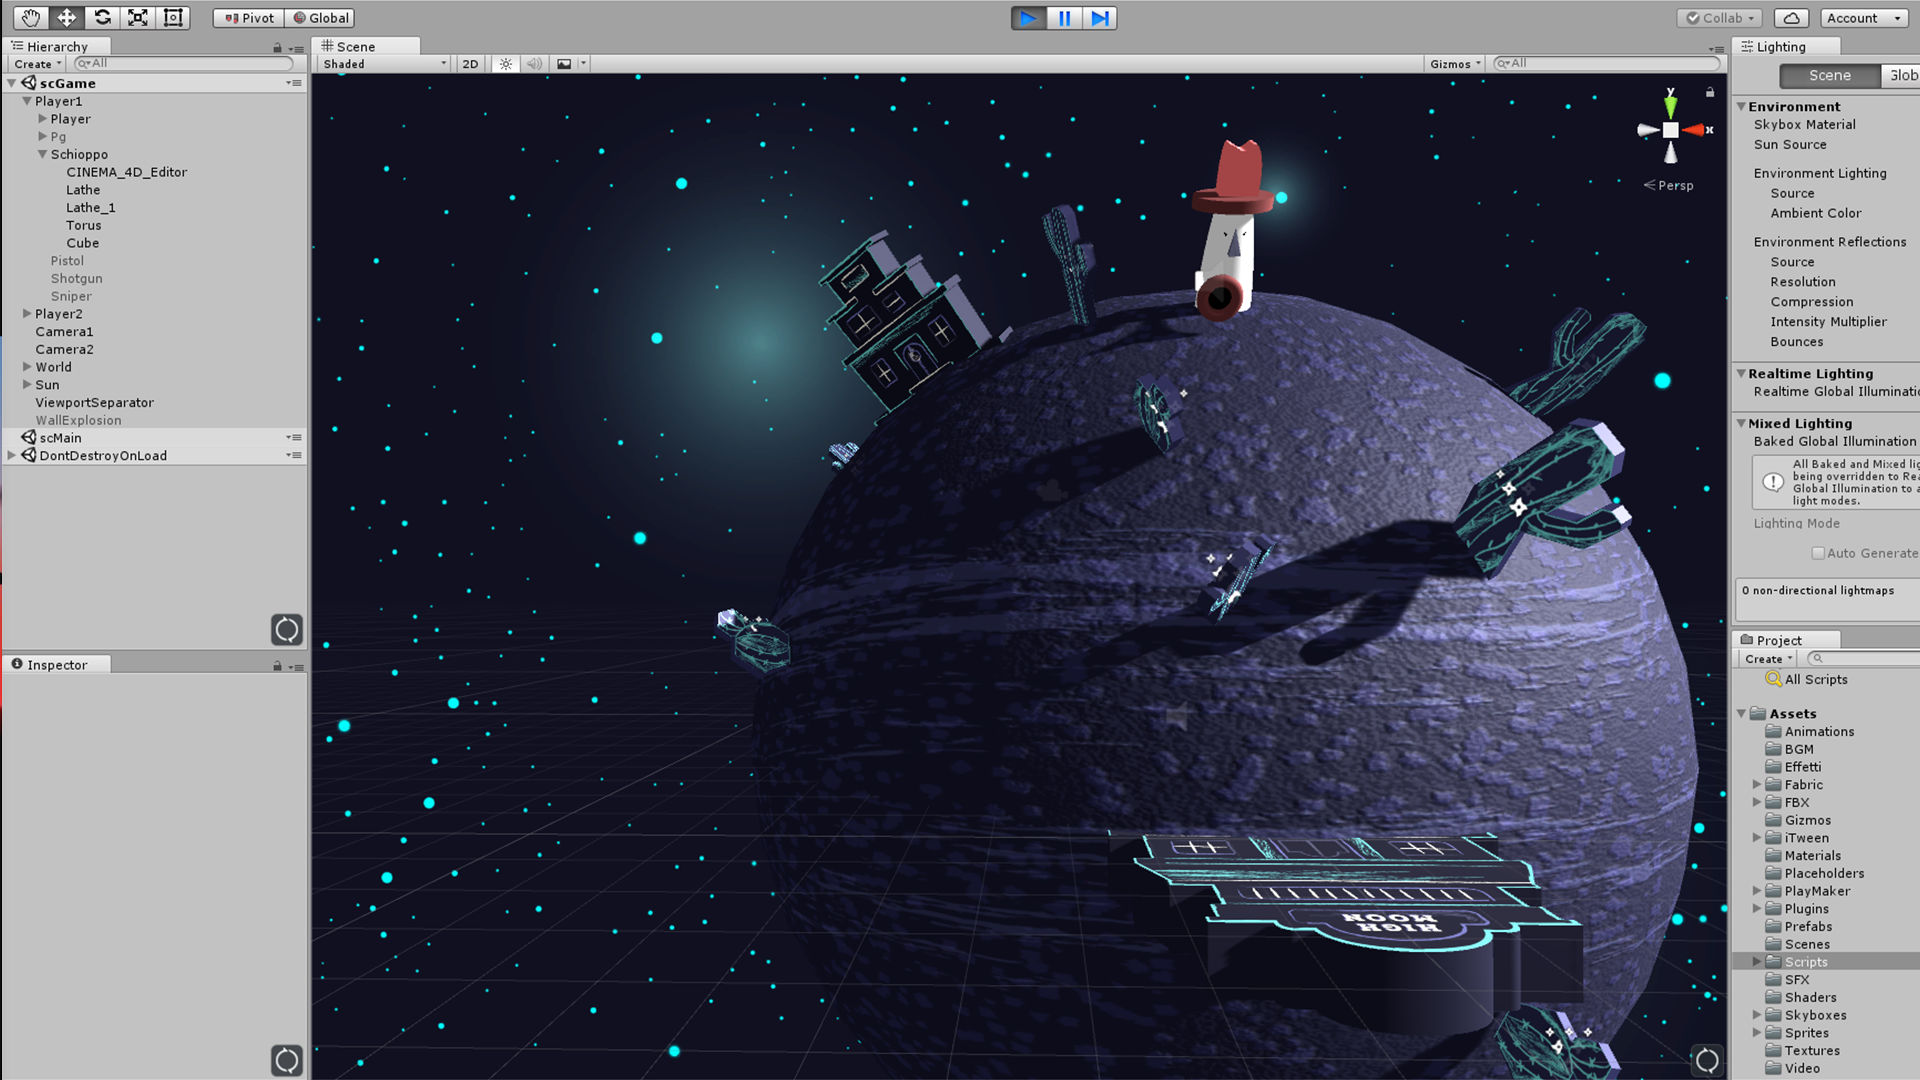This screenshot has height=1080, width=1920.
Task: Toggle scene audio speaker icon
Action: tap(534, 64)
